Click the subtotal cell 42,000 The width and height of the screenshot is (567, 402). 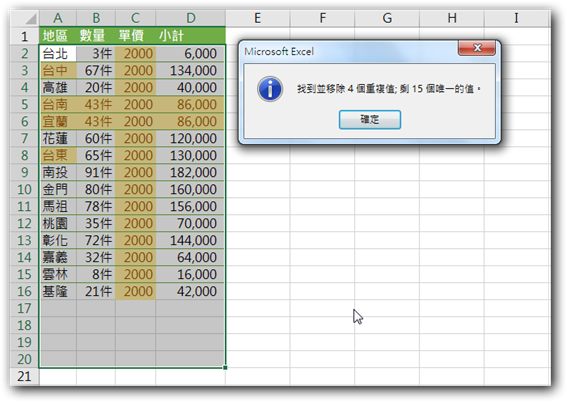click(191, 291)
